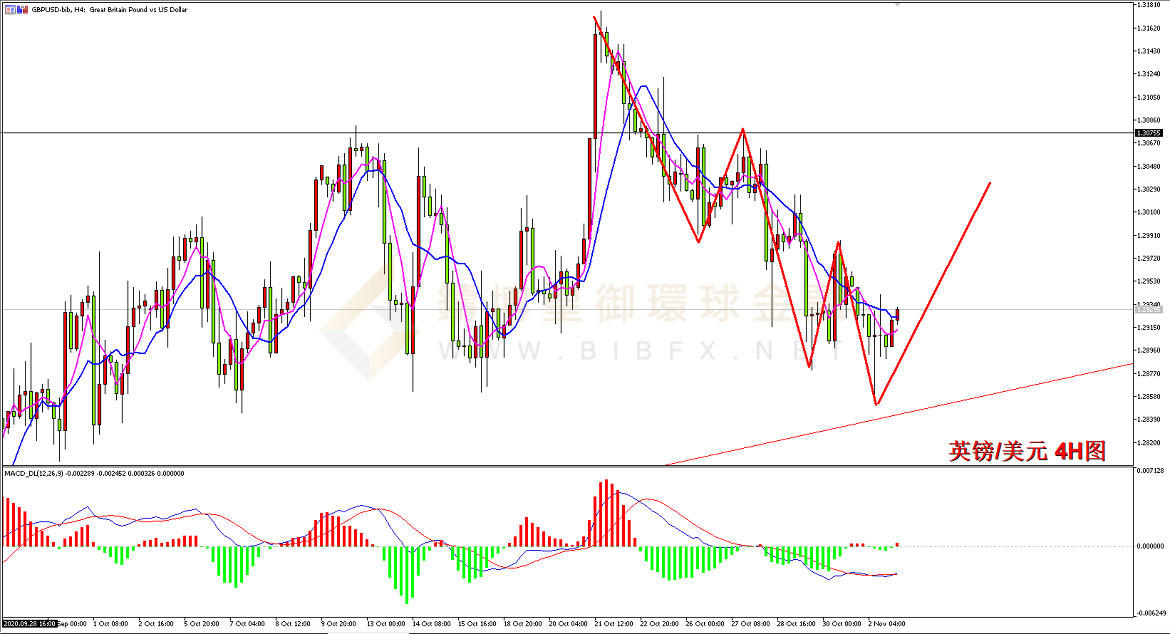Click the 1.31810 top price scale label
1170x634 pixels.
[1147, 6]
